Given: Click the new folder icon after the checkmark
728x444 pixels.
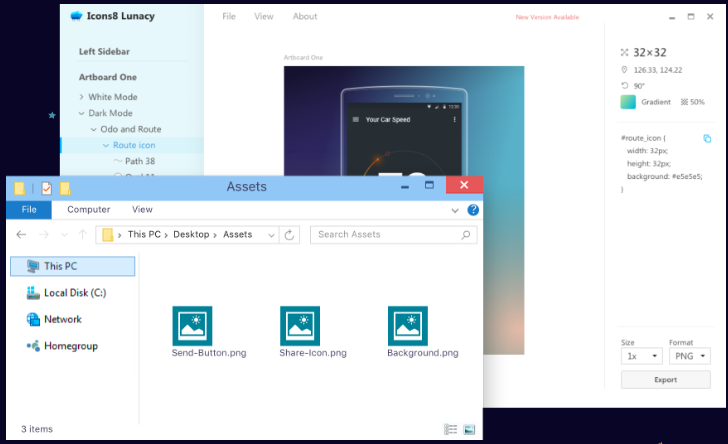Looking at the screenshot, I should point(65,188).
